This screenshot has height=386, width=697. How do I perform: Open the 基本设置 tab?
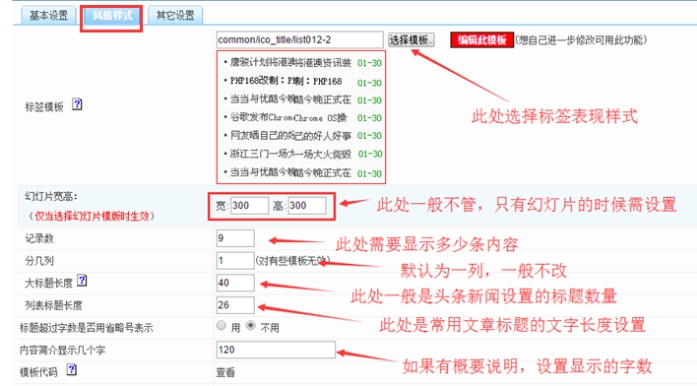click(x=49, y=16)
